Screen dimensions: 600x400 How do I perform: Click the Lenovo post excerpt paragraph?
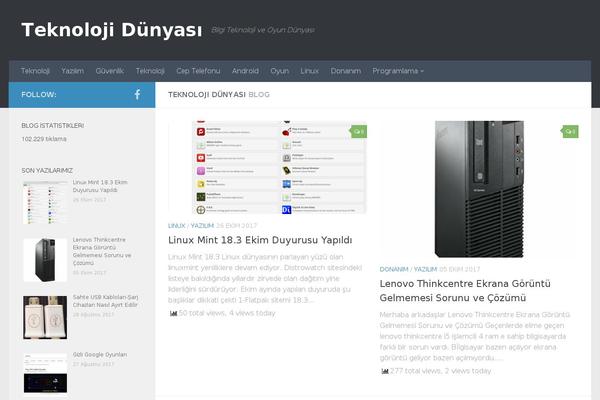pyautogui.click(x=475, y=336)
